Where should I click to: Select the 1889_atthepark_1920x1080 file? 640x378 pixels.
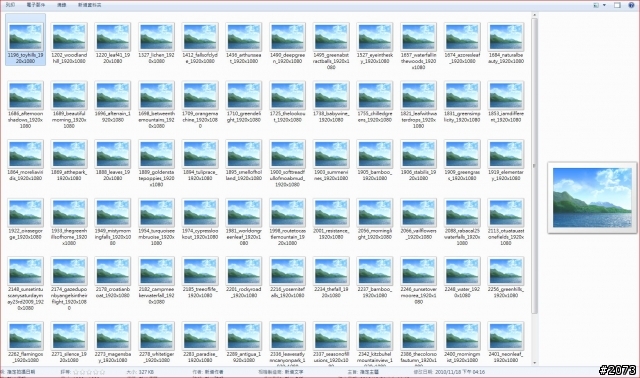pyautogui.click(x=69, y=160)
